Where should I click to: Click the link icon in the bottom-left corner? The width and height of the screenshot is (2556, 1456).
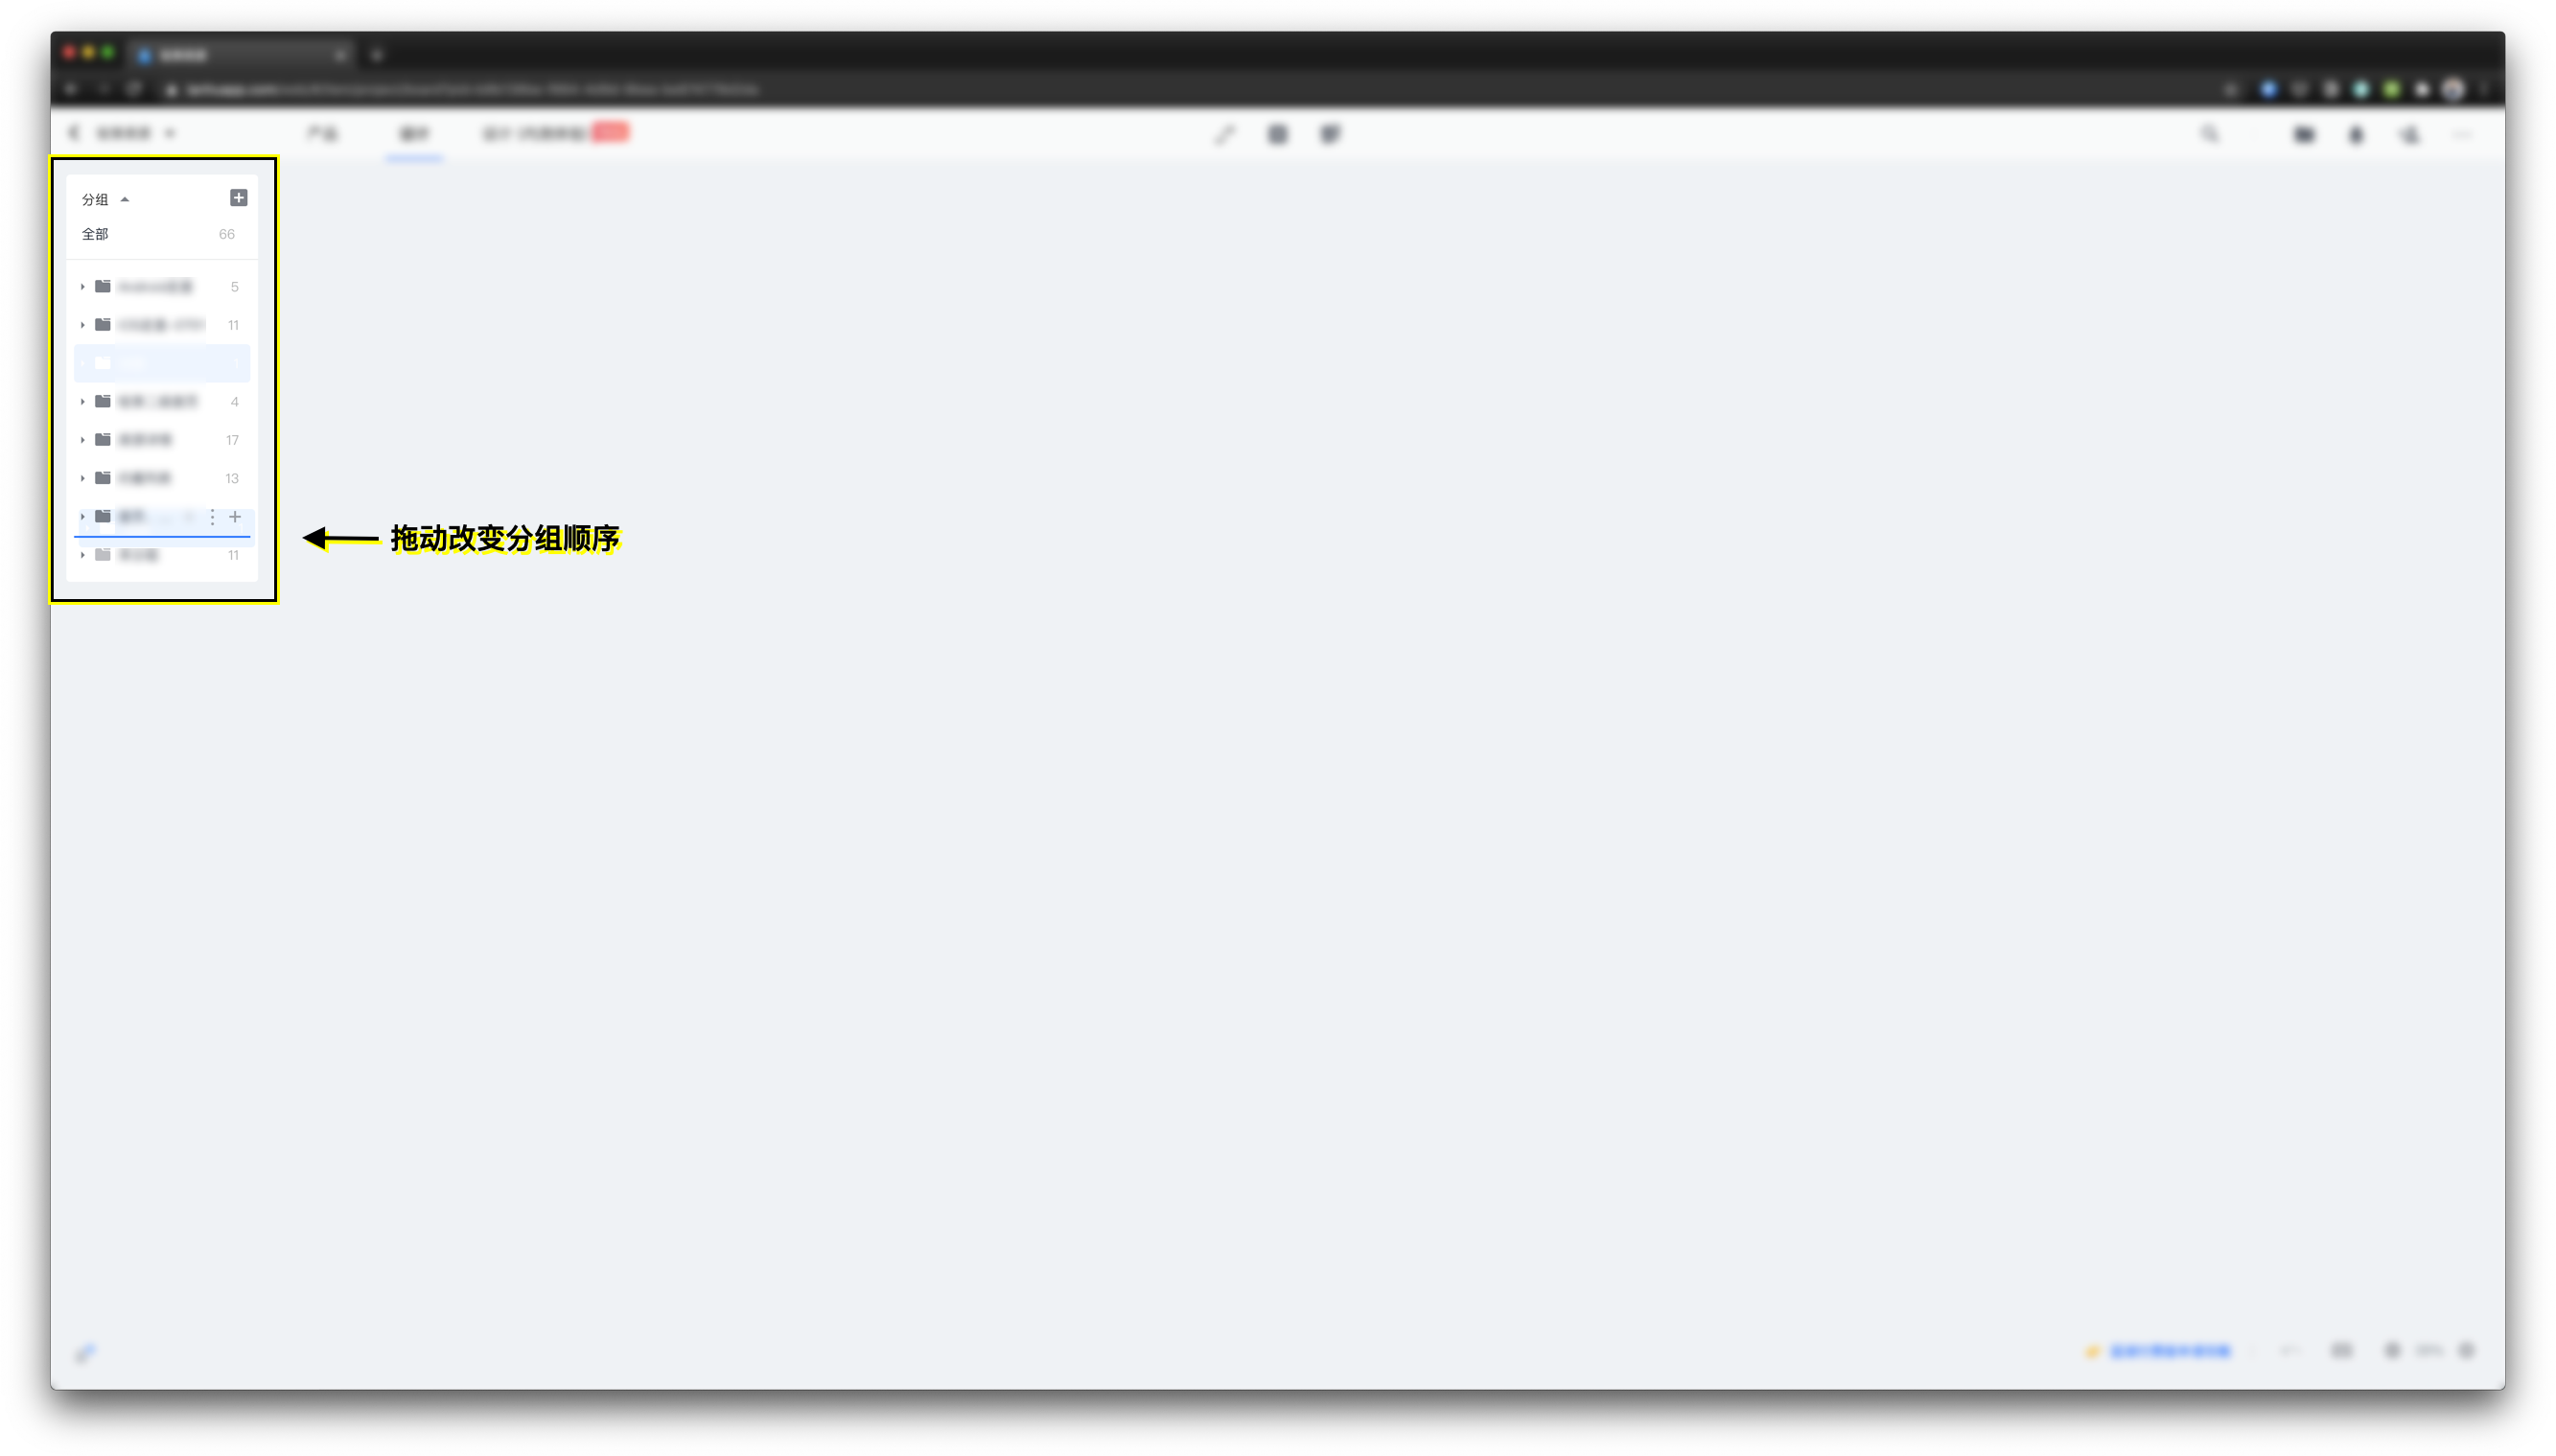coord(85,1353)
